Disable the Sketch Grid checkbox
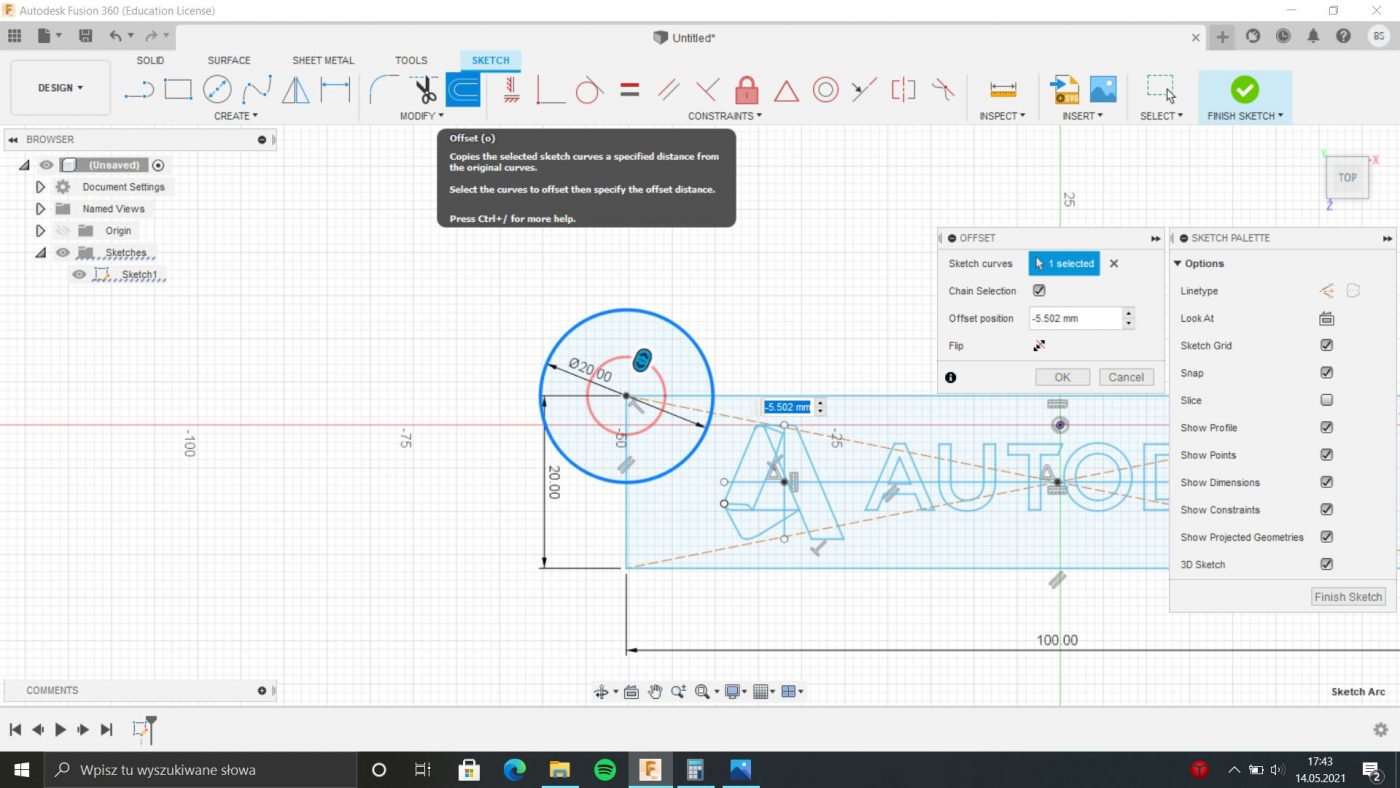 click(1326, 346)
